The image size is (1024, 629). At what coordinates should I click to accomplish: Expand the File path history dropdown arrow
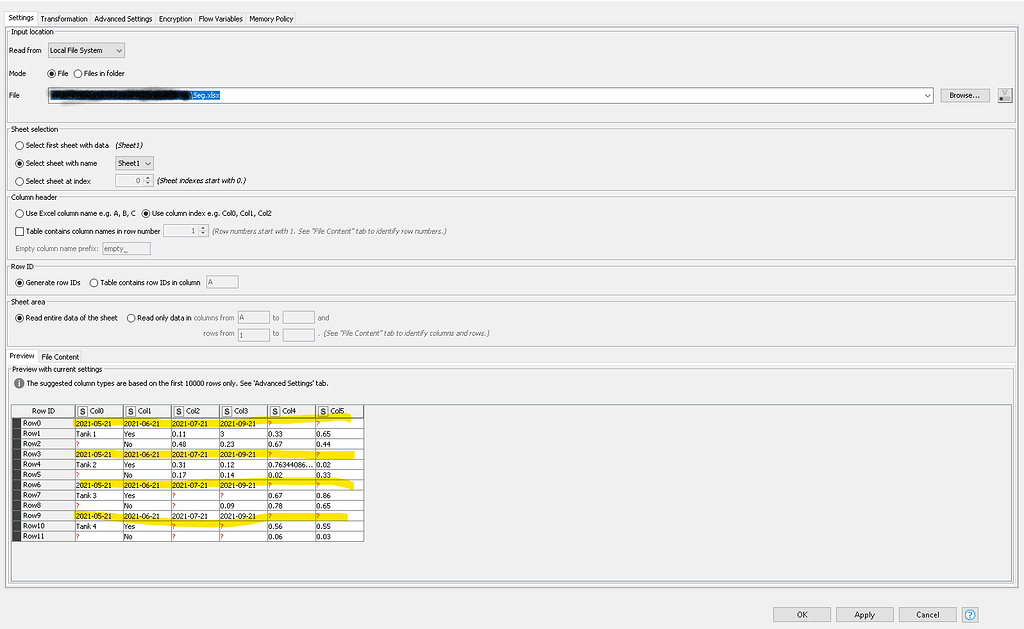pos(927,95)
